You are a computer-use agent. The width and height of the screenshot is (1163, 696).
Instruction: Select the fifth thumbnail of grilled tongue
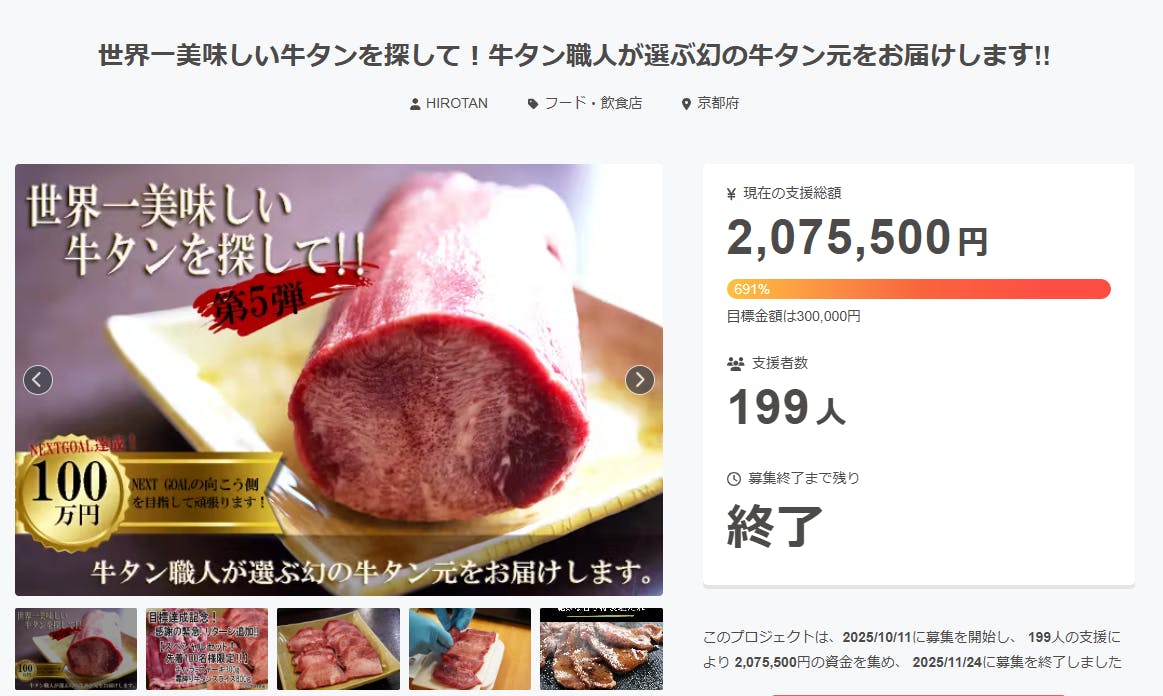[602, 649]
